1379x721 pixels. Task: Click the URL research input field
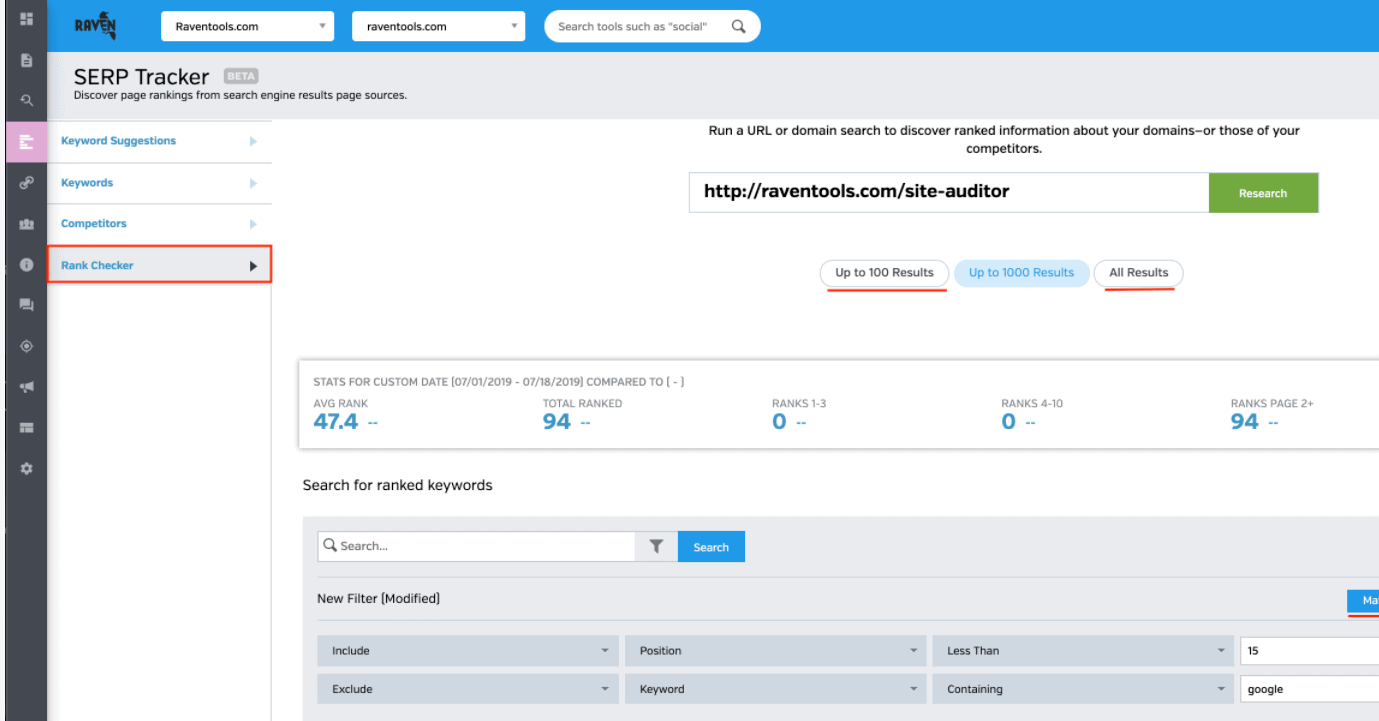pos(949,193)
